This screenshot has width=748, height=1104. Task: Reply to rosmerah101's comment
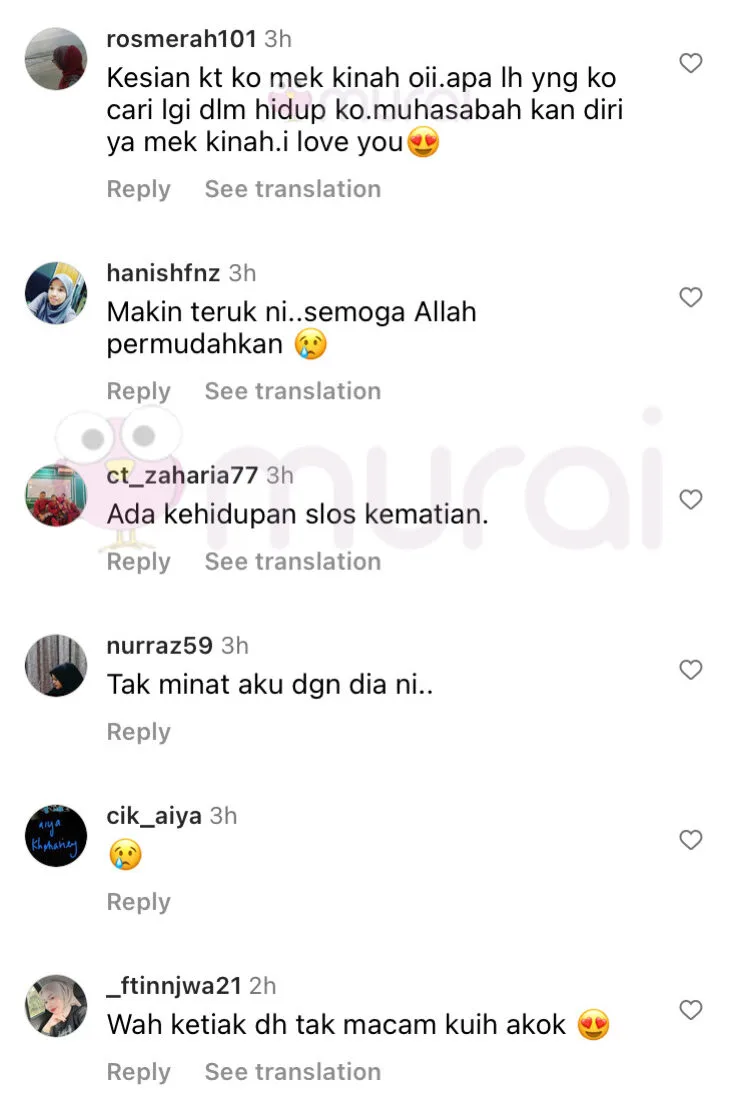pyautogui.click(x=139, y=189)
